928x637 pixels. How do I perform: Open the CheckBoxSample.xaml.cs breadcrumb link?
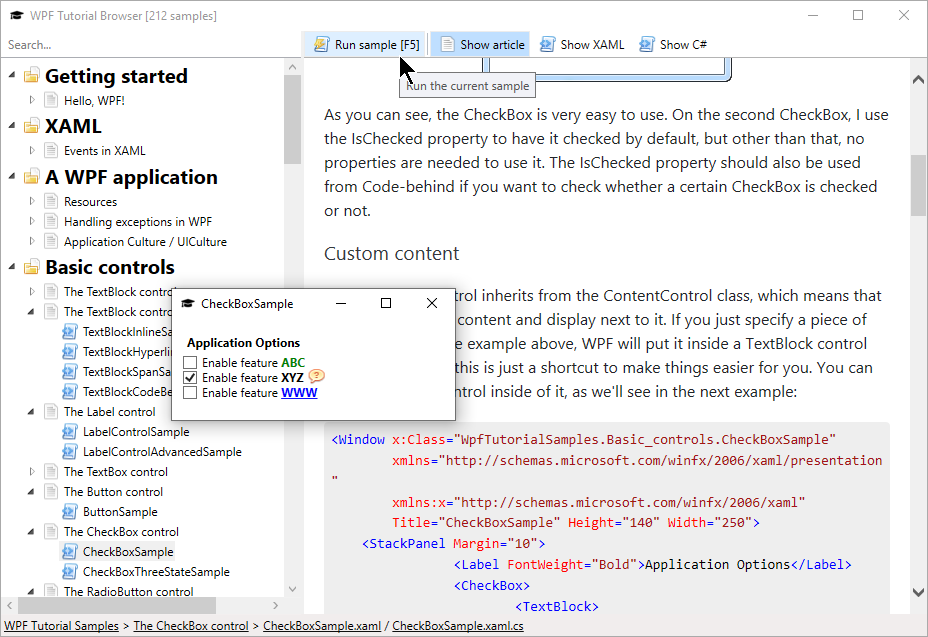457,627
